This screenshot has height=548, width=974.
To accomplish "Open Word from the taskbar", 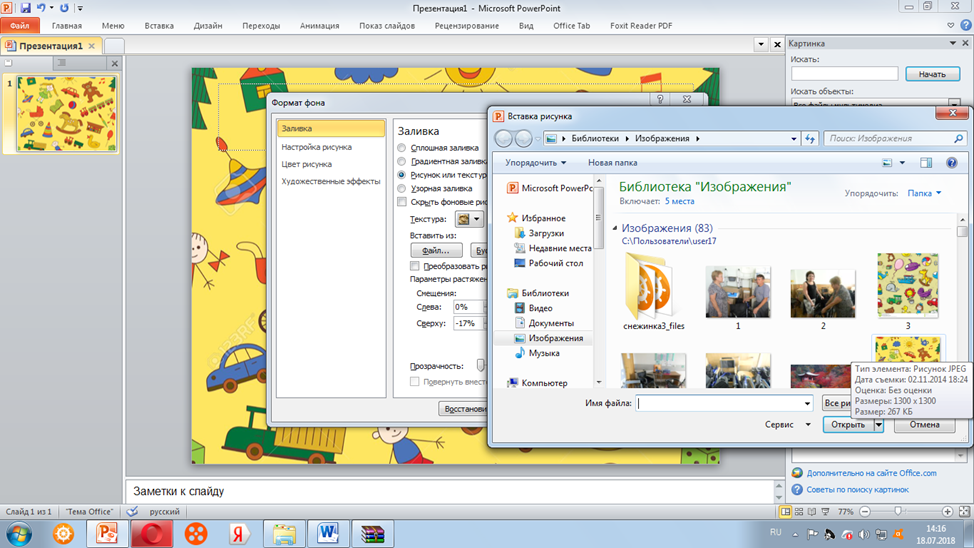I will (327, 533).
